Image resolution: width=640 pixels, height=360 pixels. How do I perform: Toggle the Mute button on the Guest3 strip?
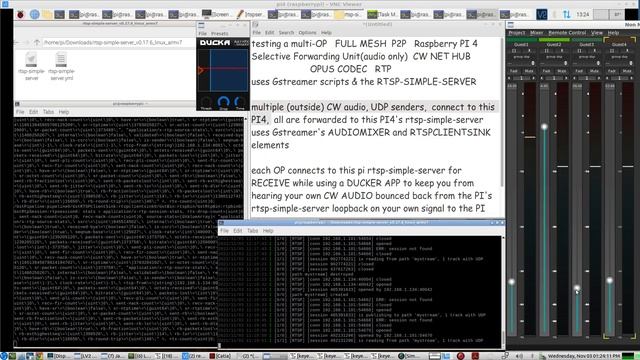click(594, 71)
